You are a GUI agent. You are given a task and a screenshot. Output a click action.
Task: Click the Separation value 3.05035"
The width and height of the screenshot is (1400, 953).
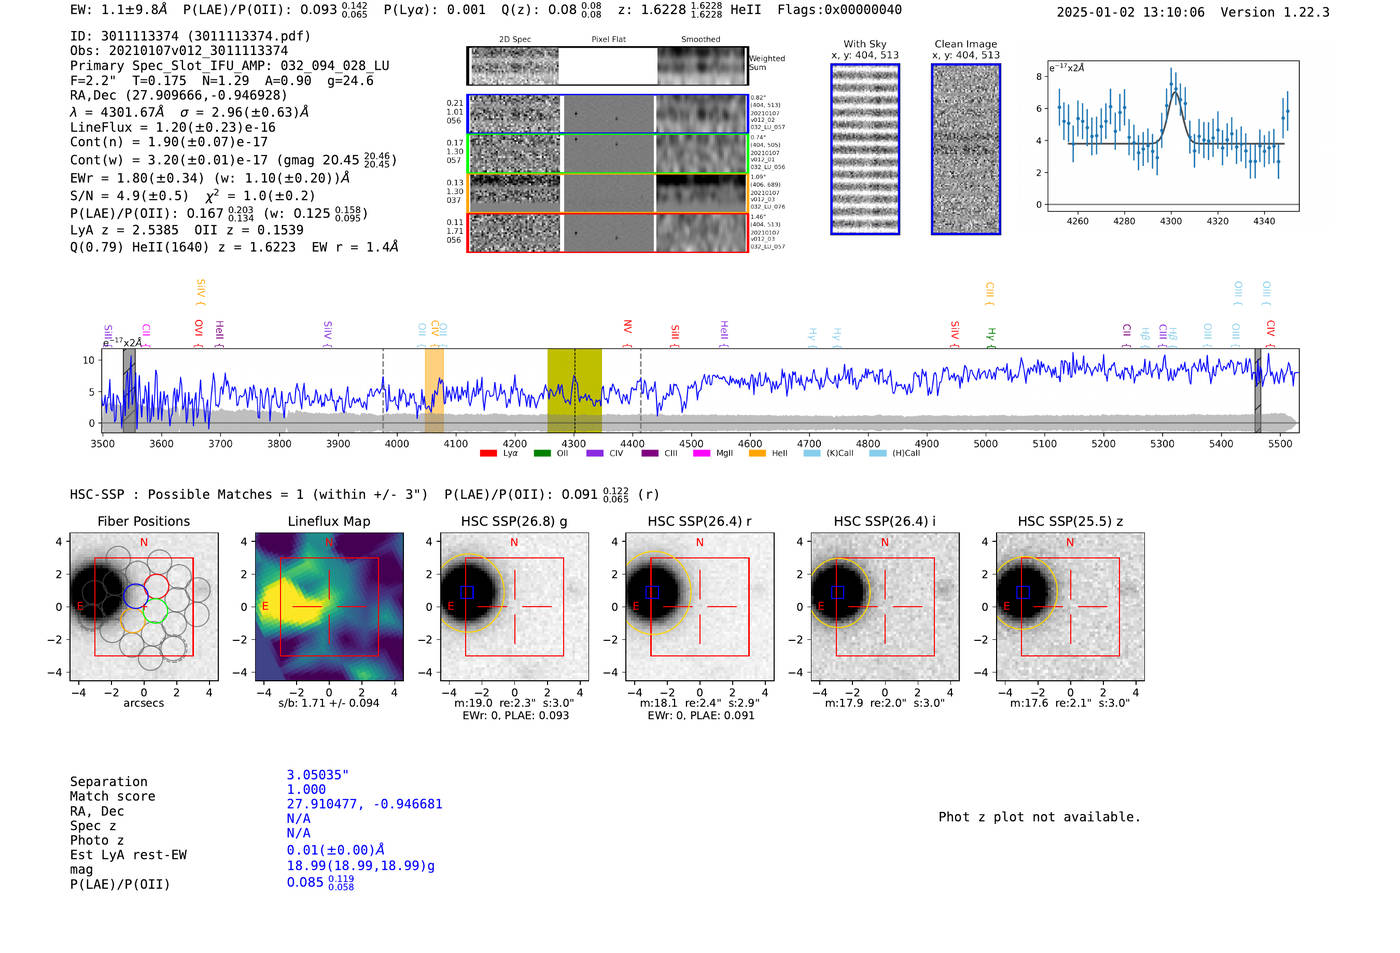tap(318, 775)
